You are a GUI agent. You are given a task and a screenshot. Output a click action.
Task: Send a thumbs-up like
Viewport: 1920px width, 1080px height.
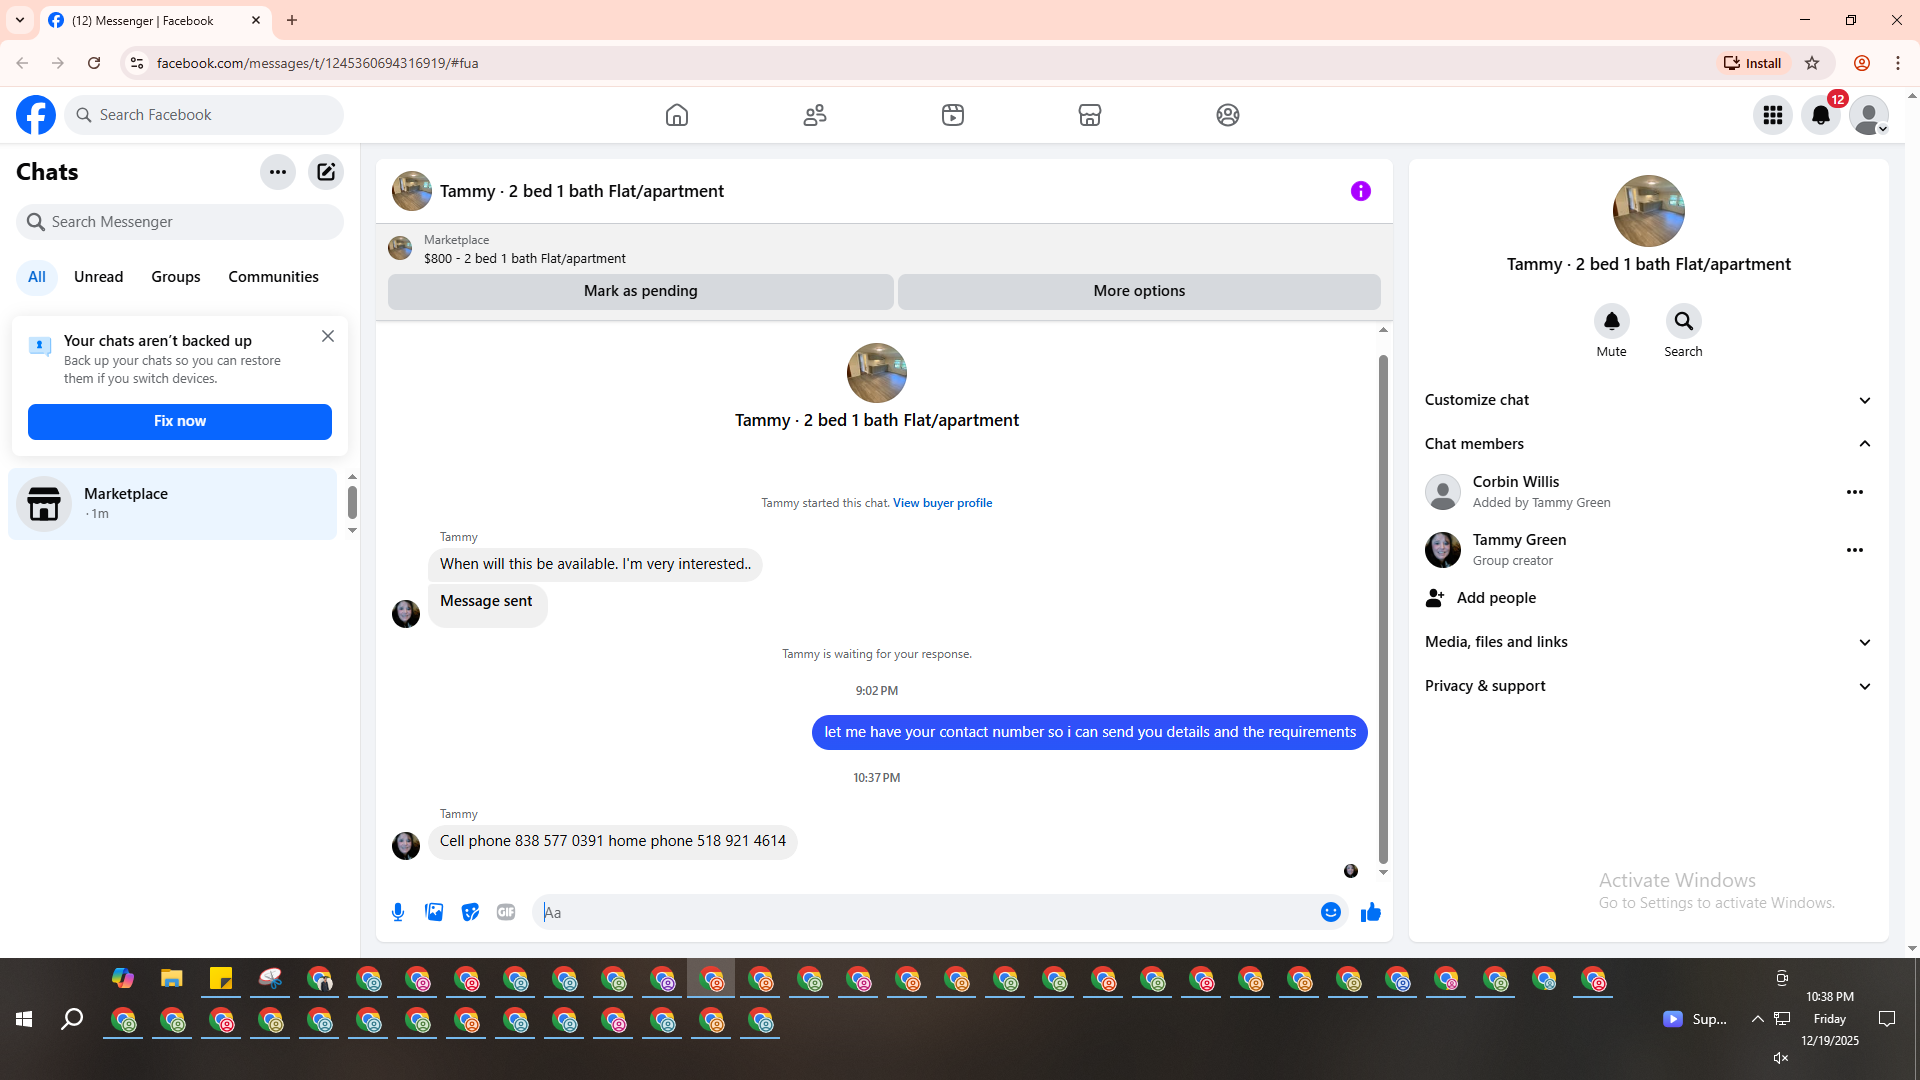tap(1370, 912)
